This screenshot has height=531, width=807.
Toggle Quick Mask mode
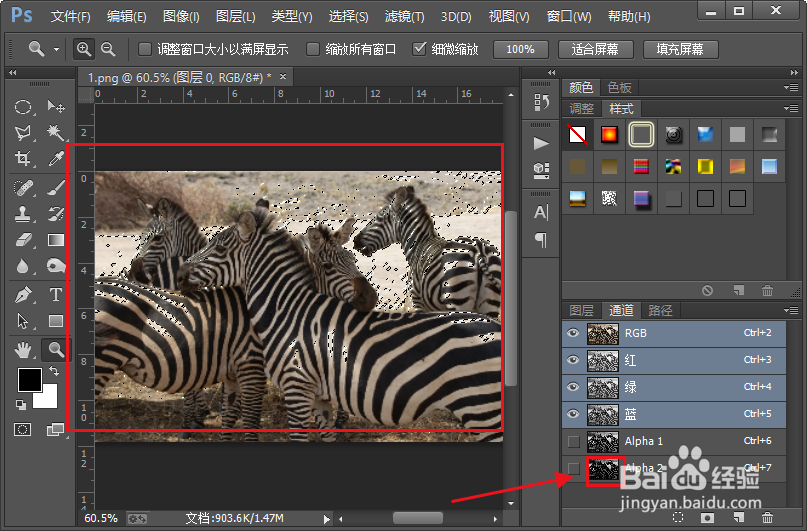[x=23, y=429]
